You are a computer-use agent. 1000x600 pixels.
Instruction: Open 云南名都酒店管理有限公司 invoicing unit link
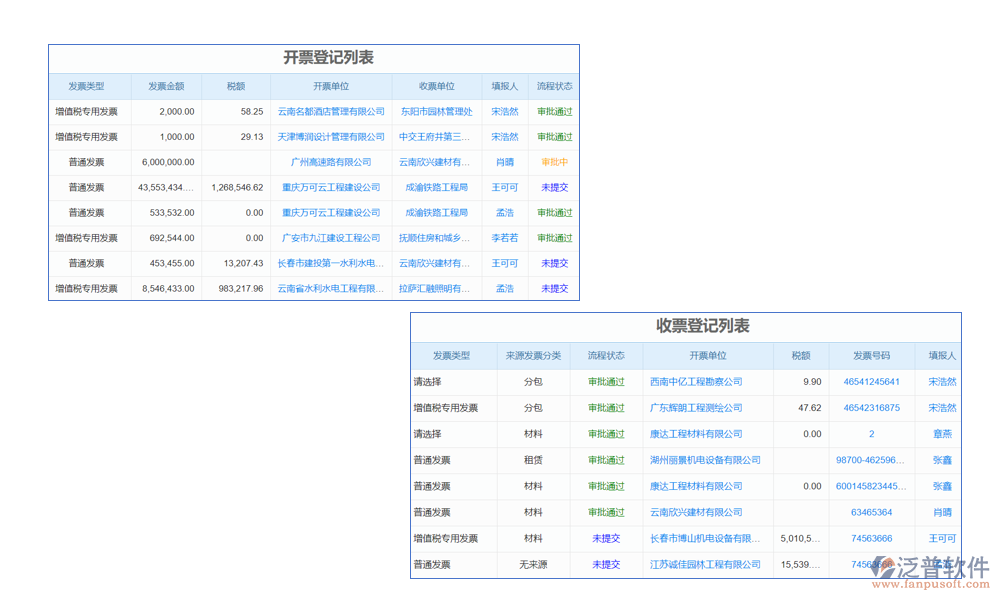(331, 112)
